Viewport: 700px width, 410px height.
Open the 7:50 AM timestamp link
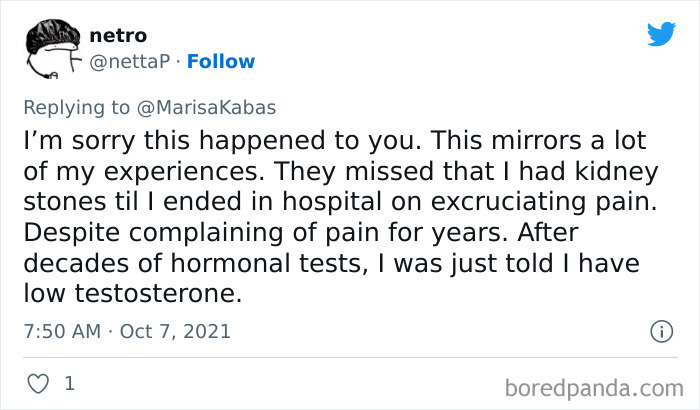tap(62, 330)
